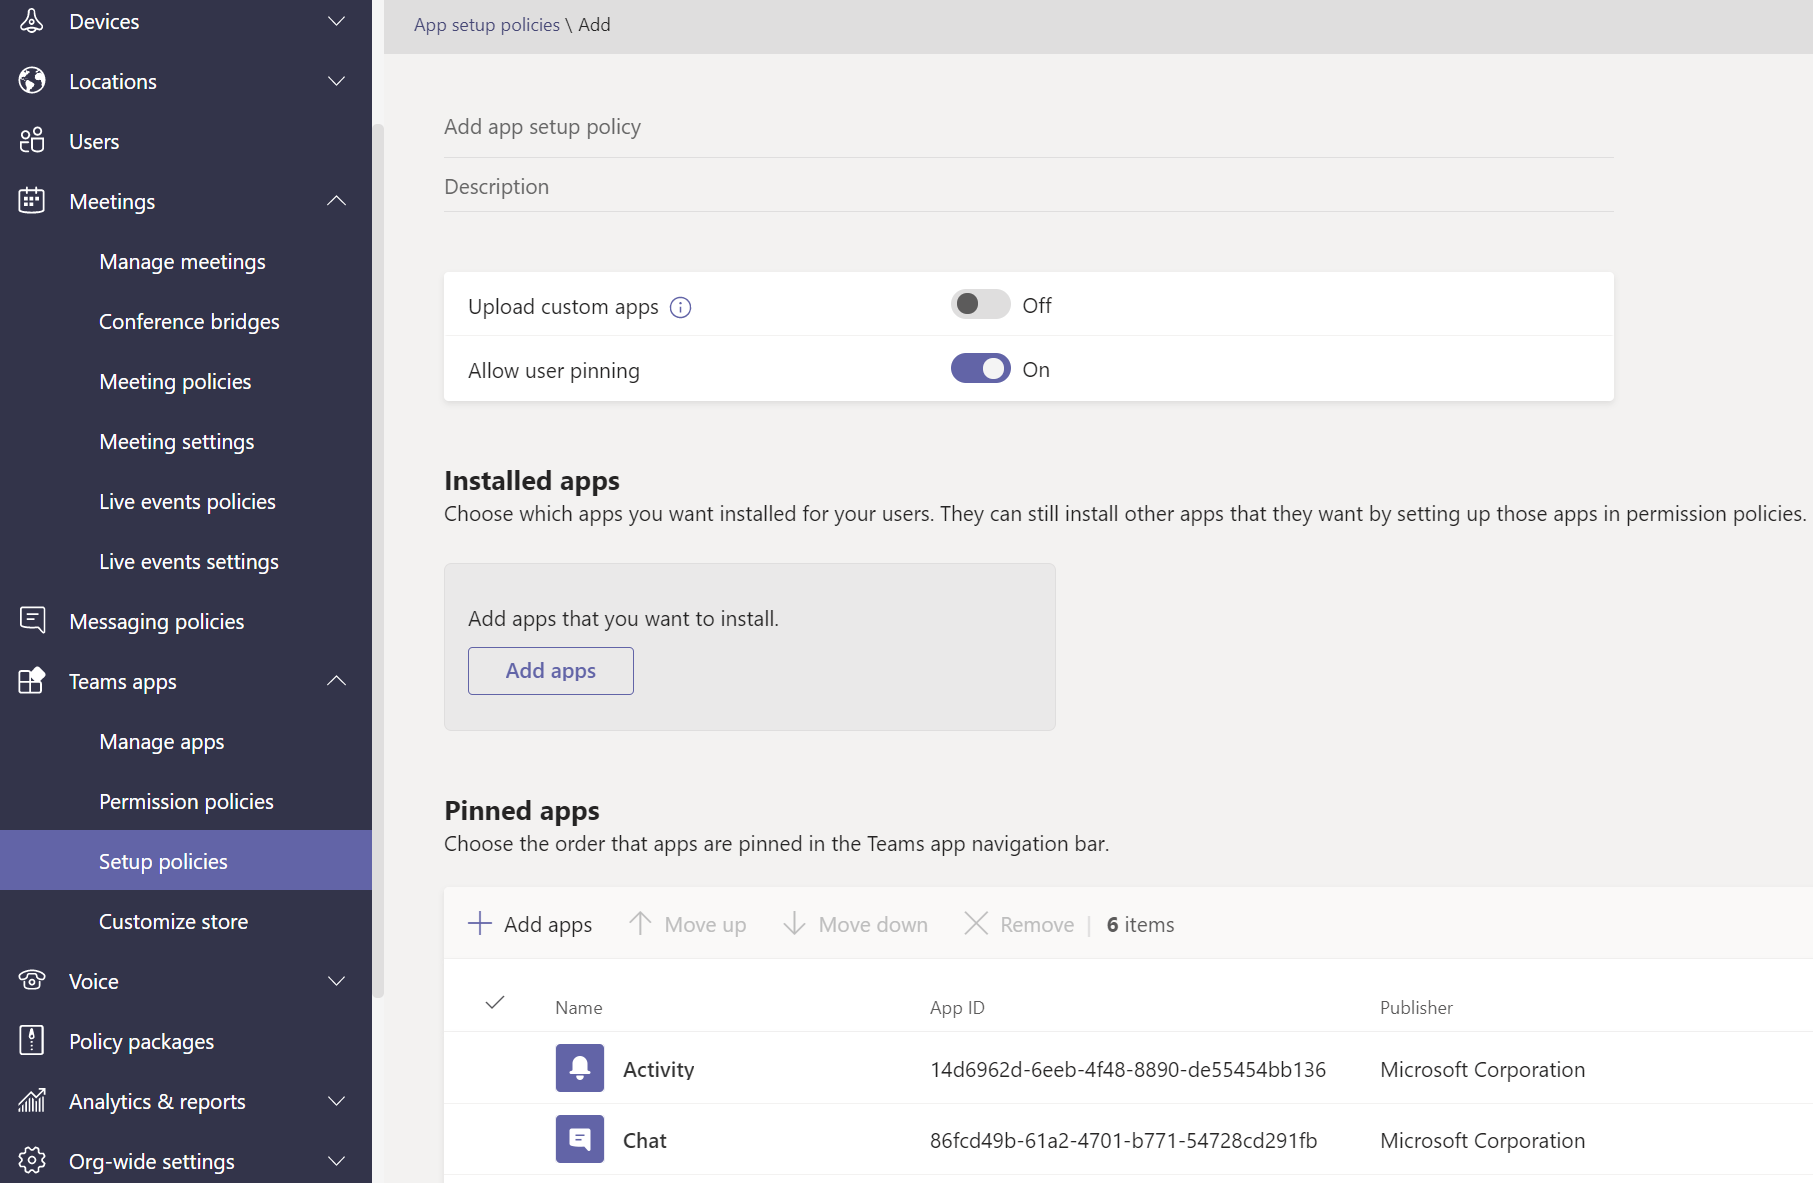Select the Locations globe icon
The width and height of the screenshot is (1813, 1183).
[x=31, y=80]
